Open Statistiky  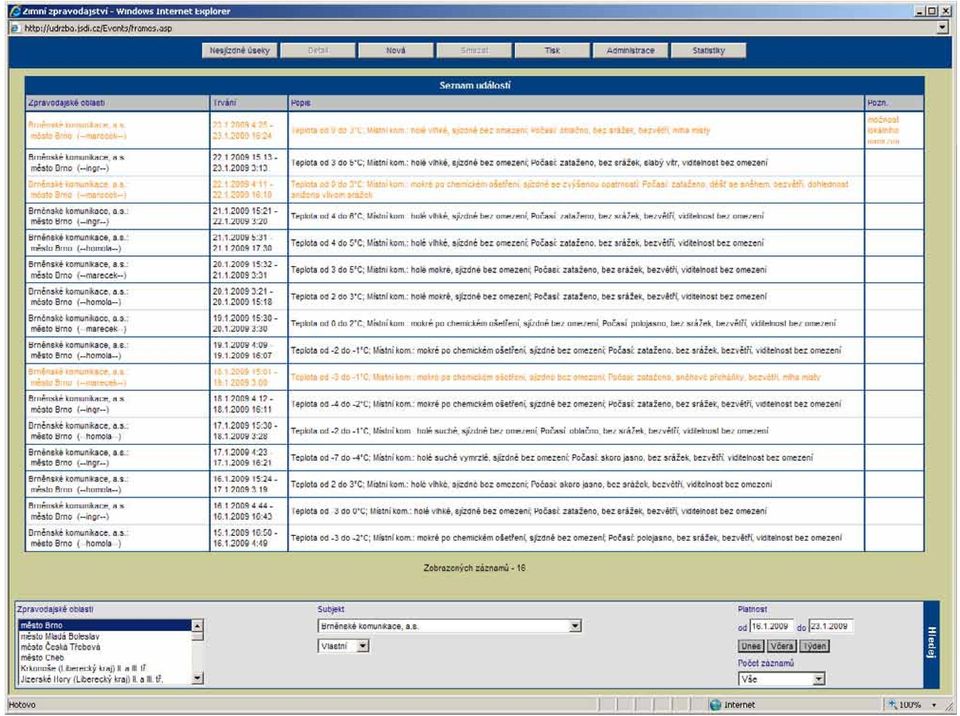click(709, 51)
